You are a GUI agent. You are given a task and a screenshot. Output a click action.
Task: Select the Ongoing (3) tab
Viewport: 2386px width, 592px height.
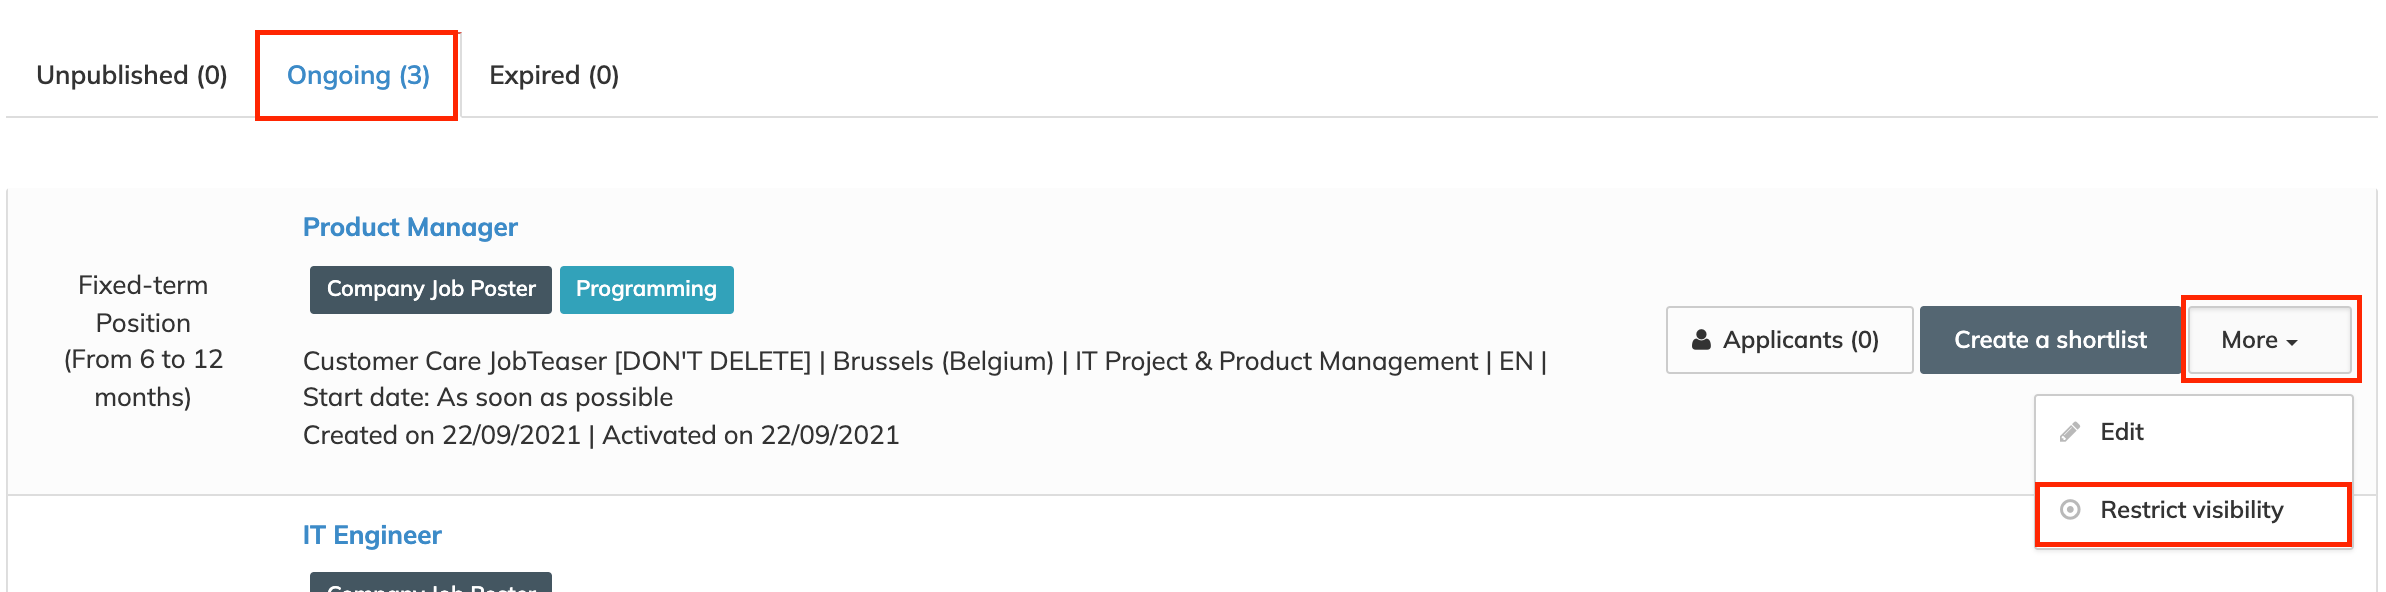(x=358, y=75)
